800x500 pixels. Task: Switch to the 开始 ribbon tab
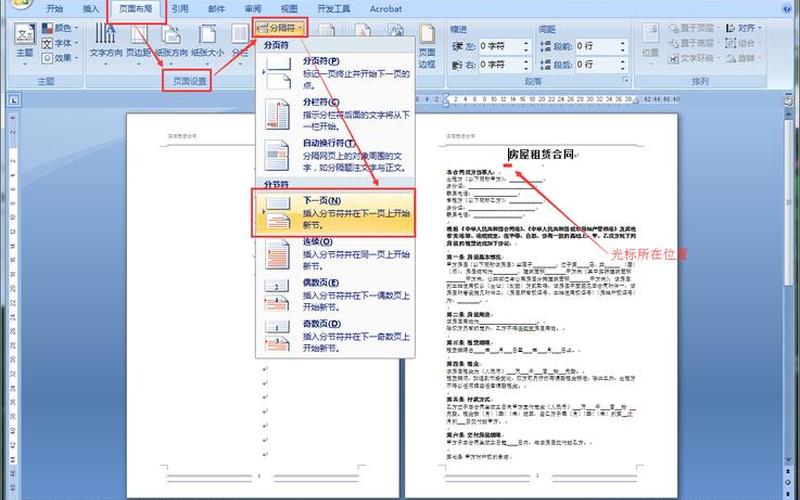[55, 9]
